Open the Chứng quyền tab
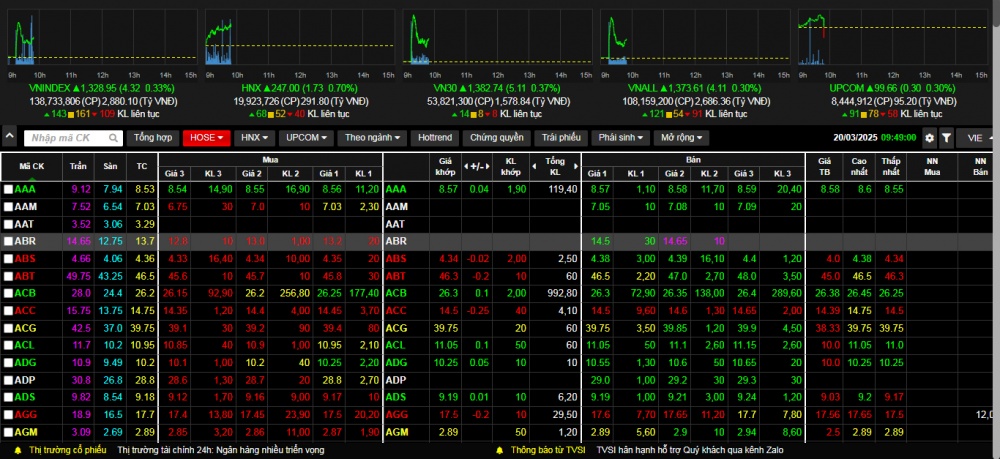The height and width of the screenshot is (459, 1000). pyautogui.click(x=496, y=138)
